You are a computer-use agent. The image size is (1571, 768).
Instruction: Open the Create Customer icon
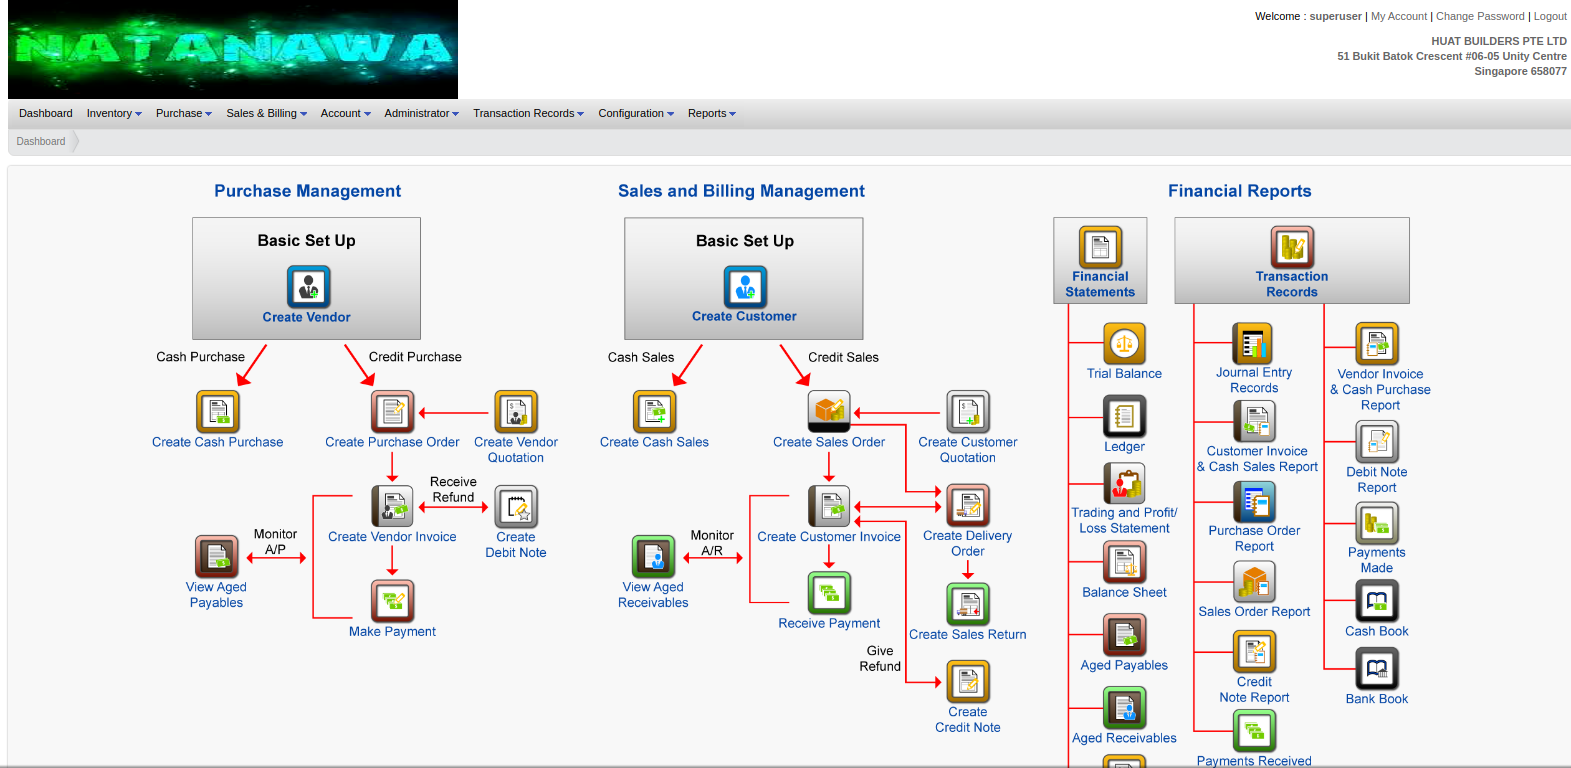pos(745,287)
